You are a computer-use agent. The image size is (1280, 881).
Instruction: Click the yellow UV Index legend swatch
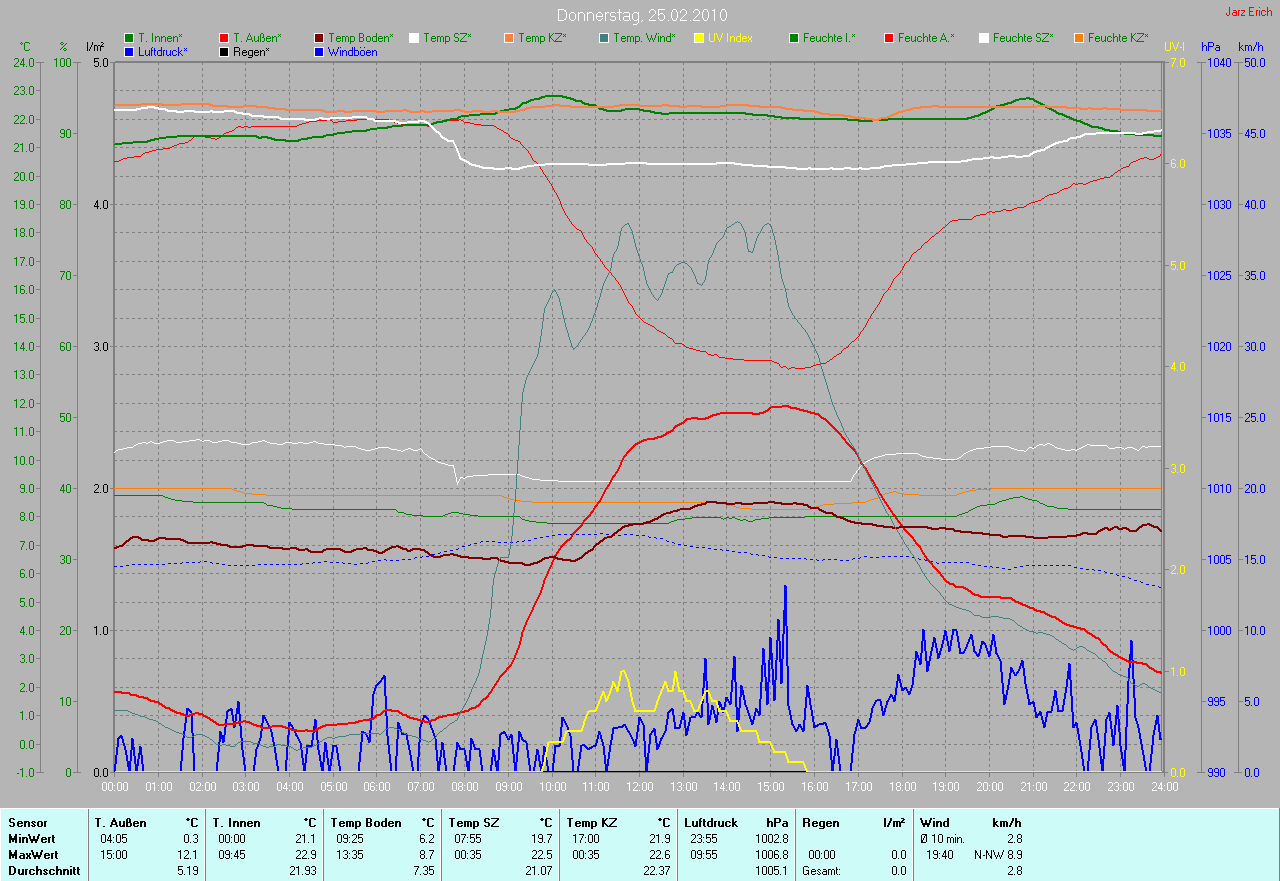click(x=699, y=38)
